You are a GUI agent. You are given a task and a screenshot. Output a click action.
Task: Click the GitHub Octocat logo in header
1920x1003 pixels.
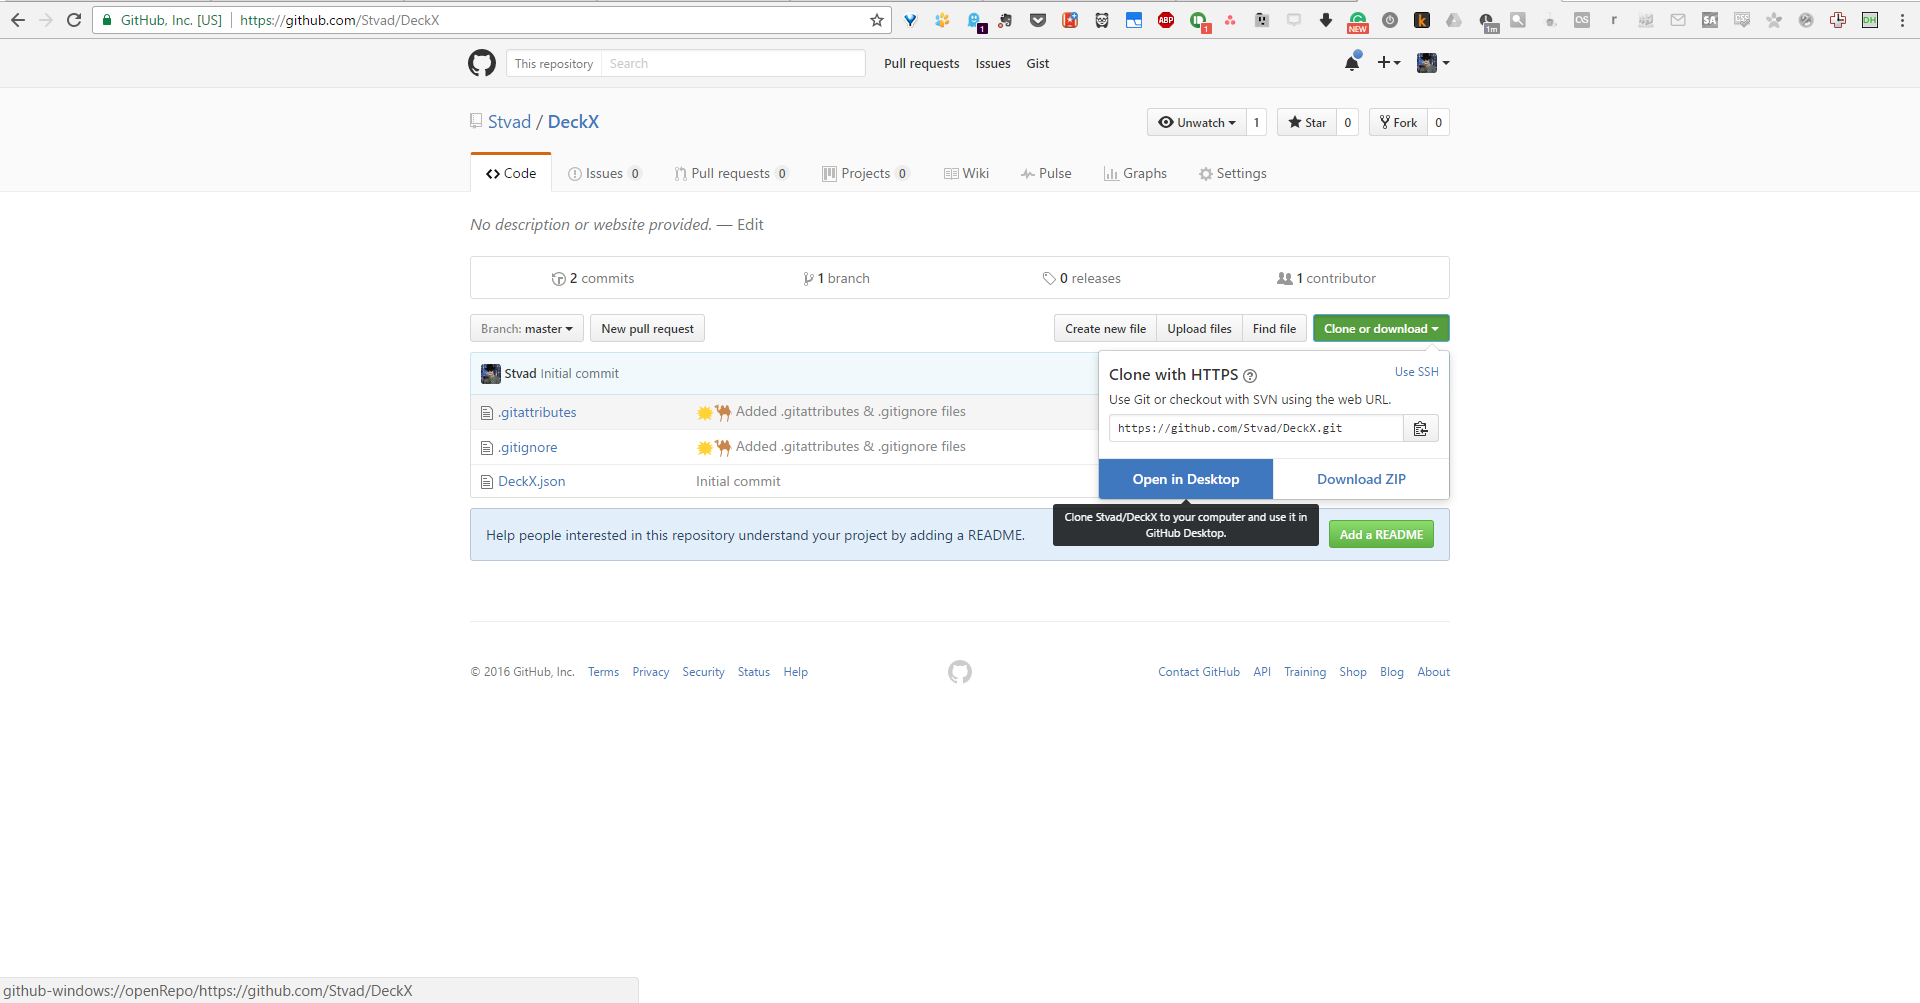click(482, 63)
